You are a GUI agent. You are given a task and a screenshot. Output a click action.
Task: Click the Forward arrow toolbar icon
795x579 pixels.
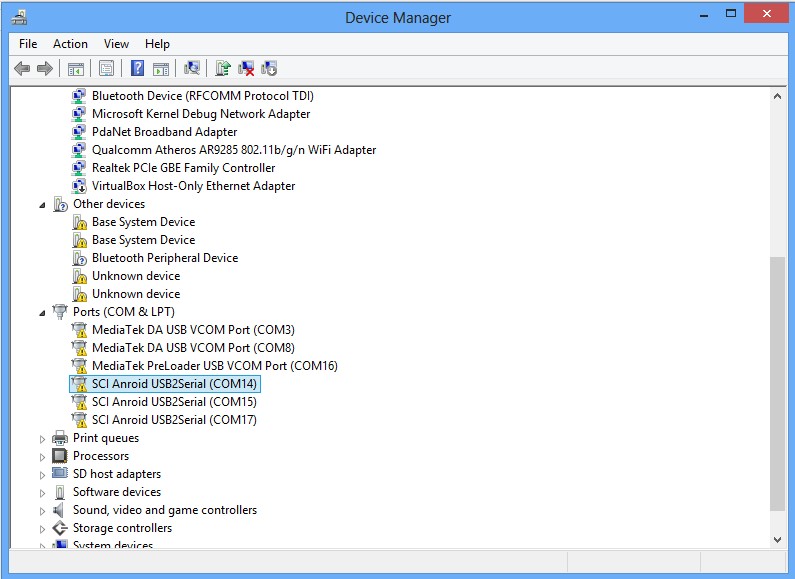click(x=45, y=68)
